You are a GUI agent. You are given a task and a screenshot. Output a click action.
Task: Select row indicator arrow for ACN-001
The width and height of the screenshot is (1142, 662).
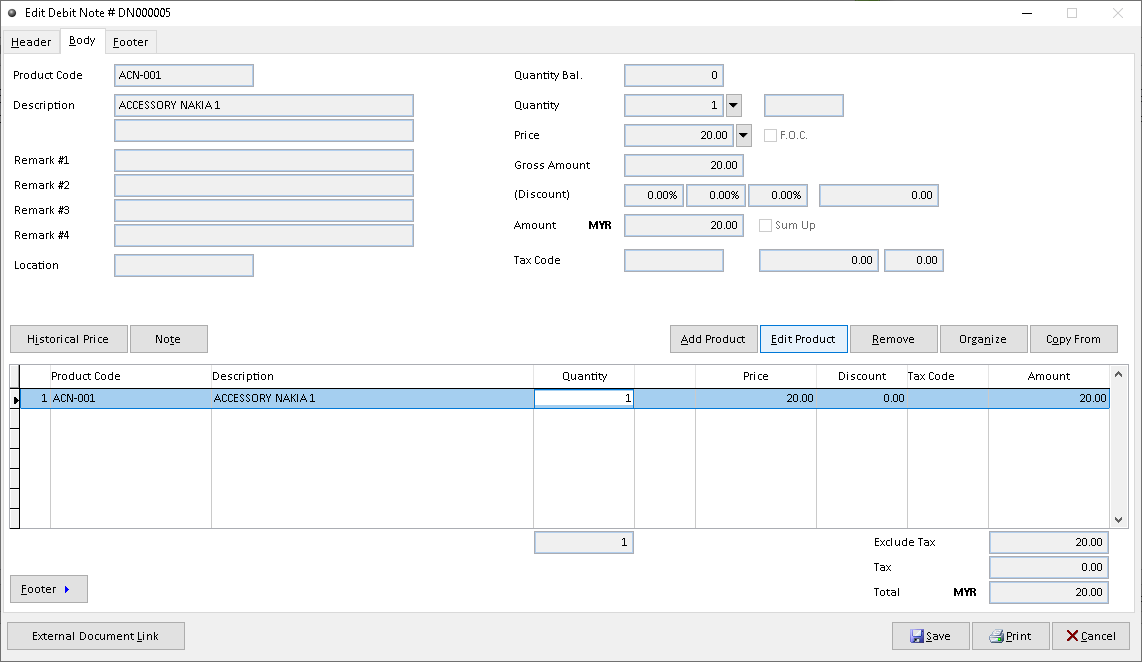point(15,399)
